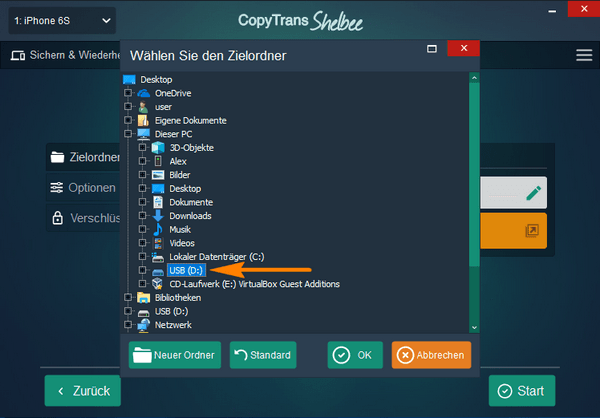
Task: Click the Netzwerk globe icon
Action: pos(143,325)
